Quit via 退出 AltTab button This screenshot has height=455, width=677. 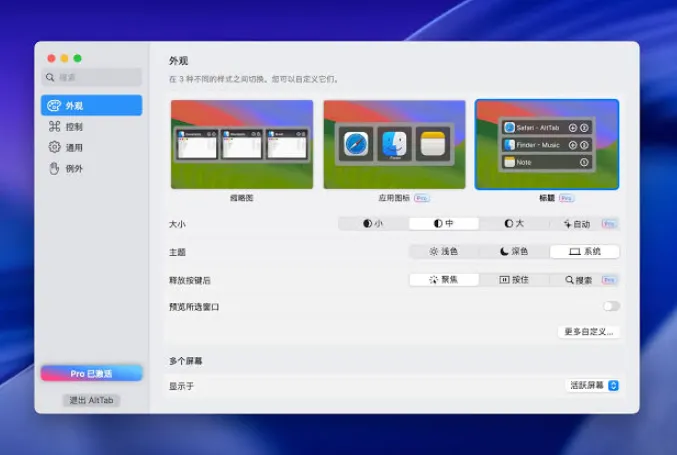tap(91, 400)
